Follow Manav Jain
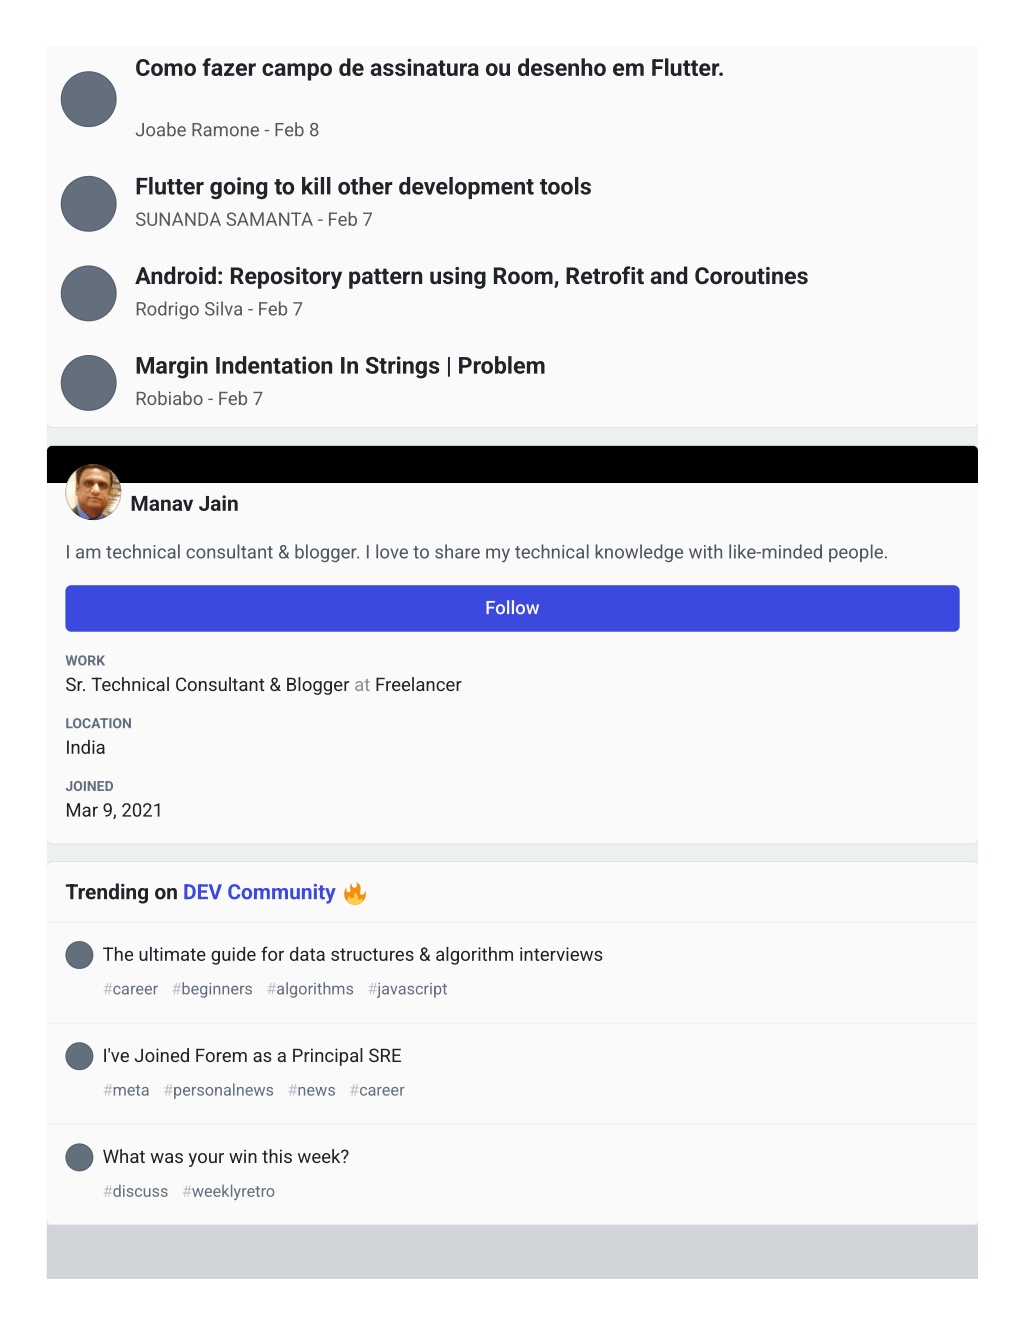Screen dimensions: 1024x1325 coord(512,608)
